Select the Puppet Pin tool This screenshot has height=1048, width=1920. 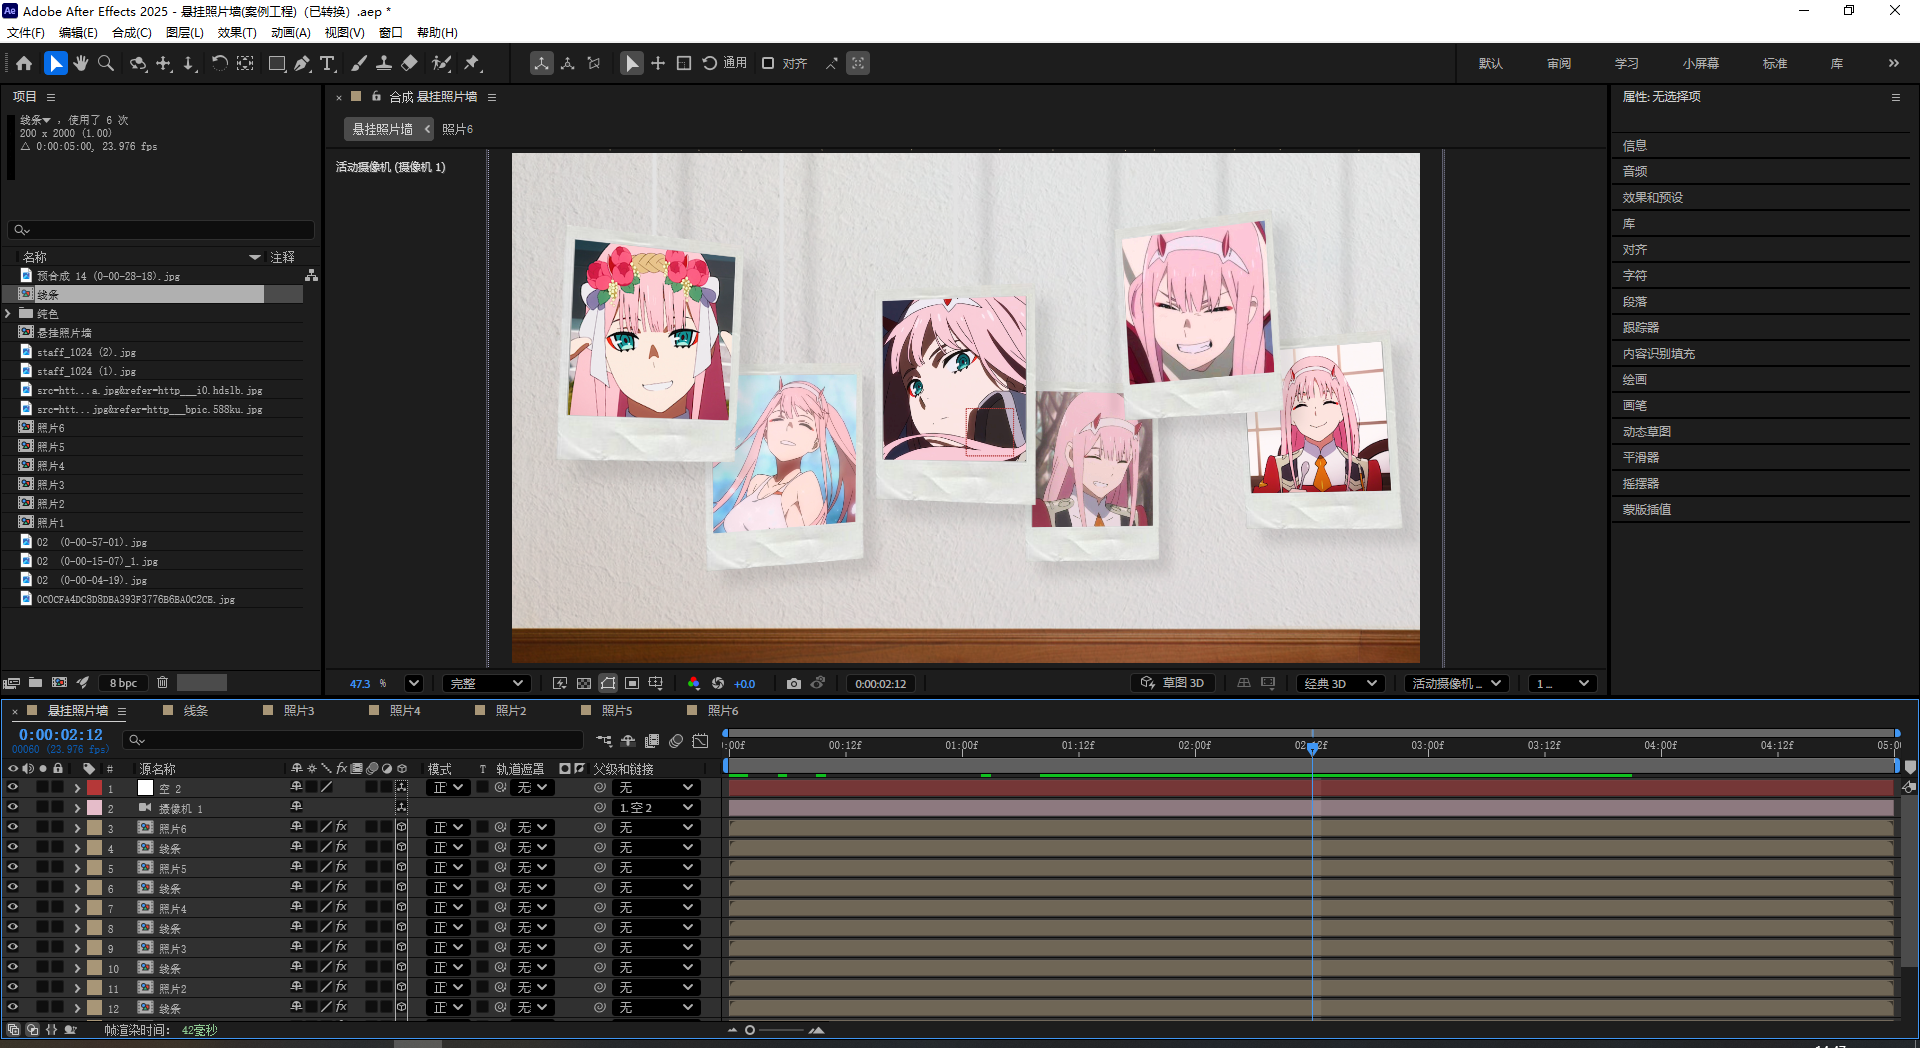pyautogui.click(x=472, y=63)
